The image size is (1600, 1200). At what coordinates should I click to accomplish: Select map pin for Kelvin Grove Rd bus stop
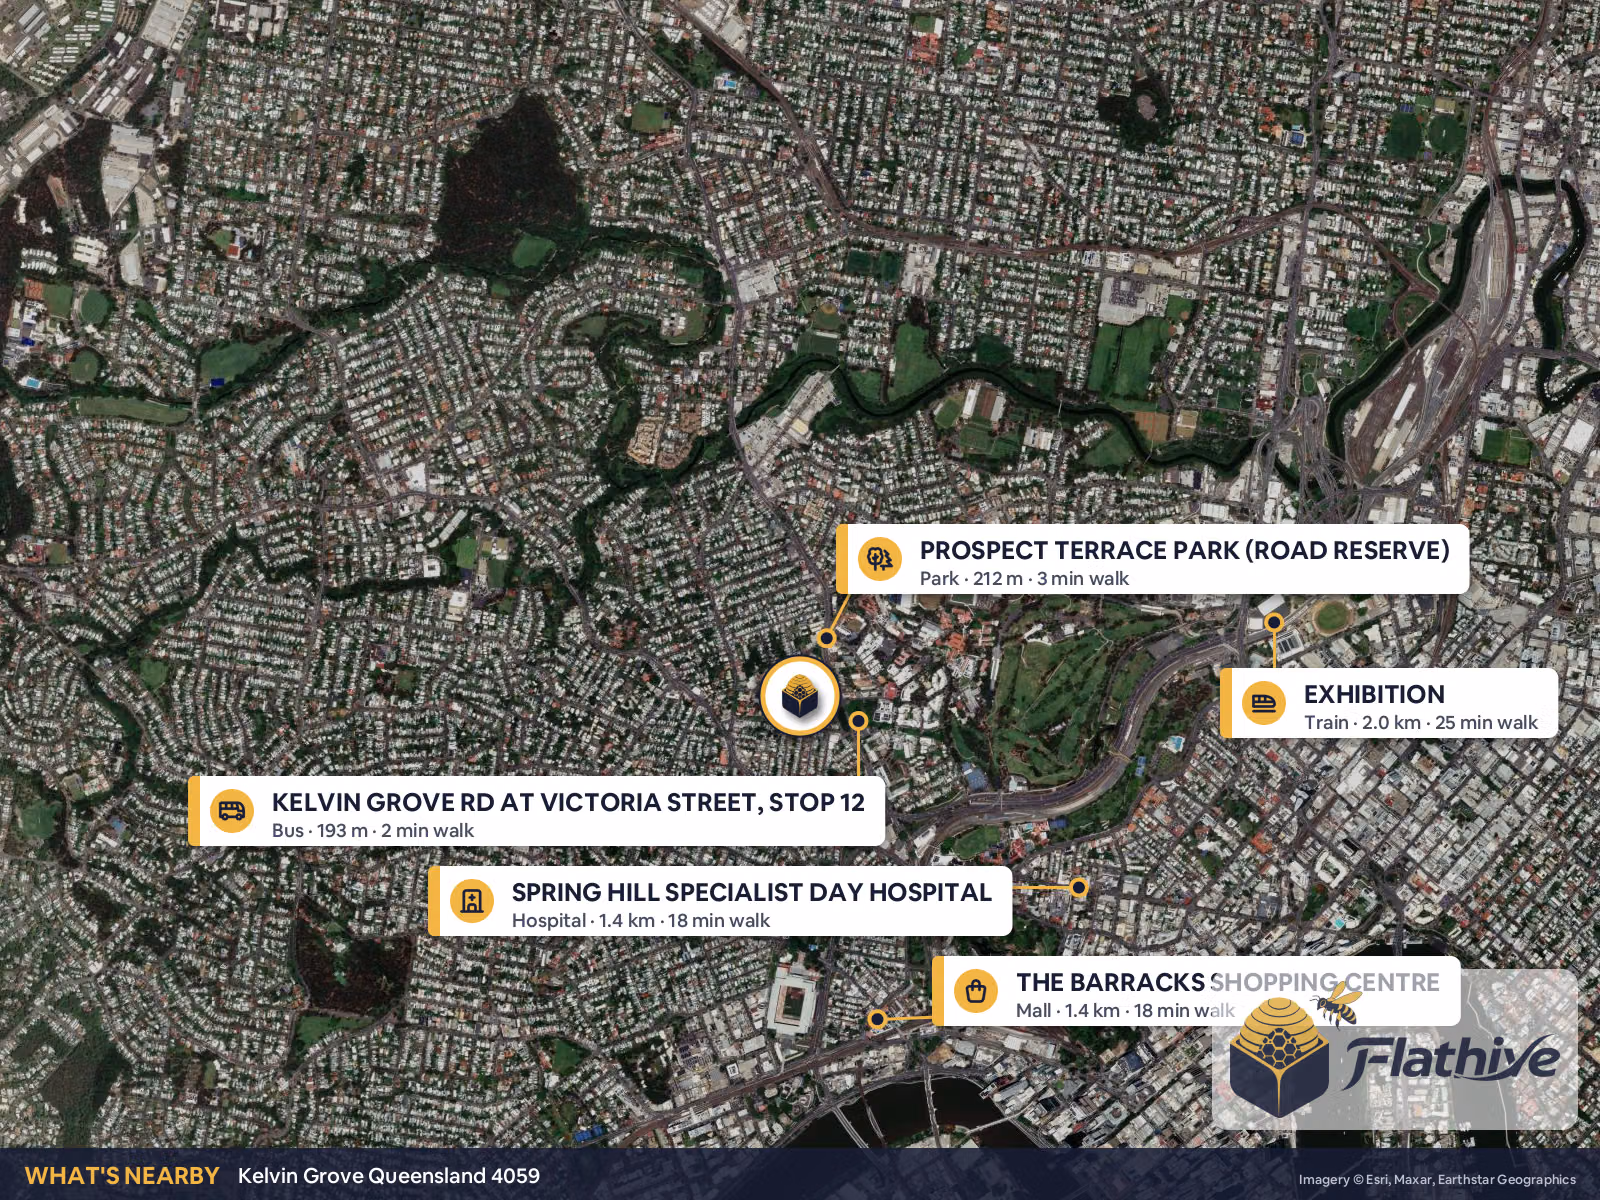click(858, 719)
